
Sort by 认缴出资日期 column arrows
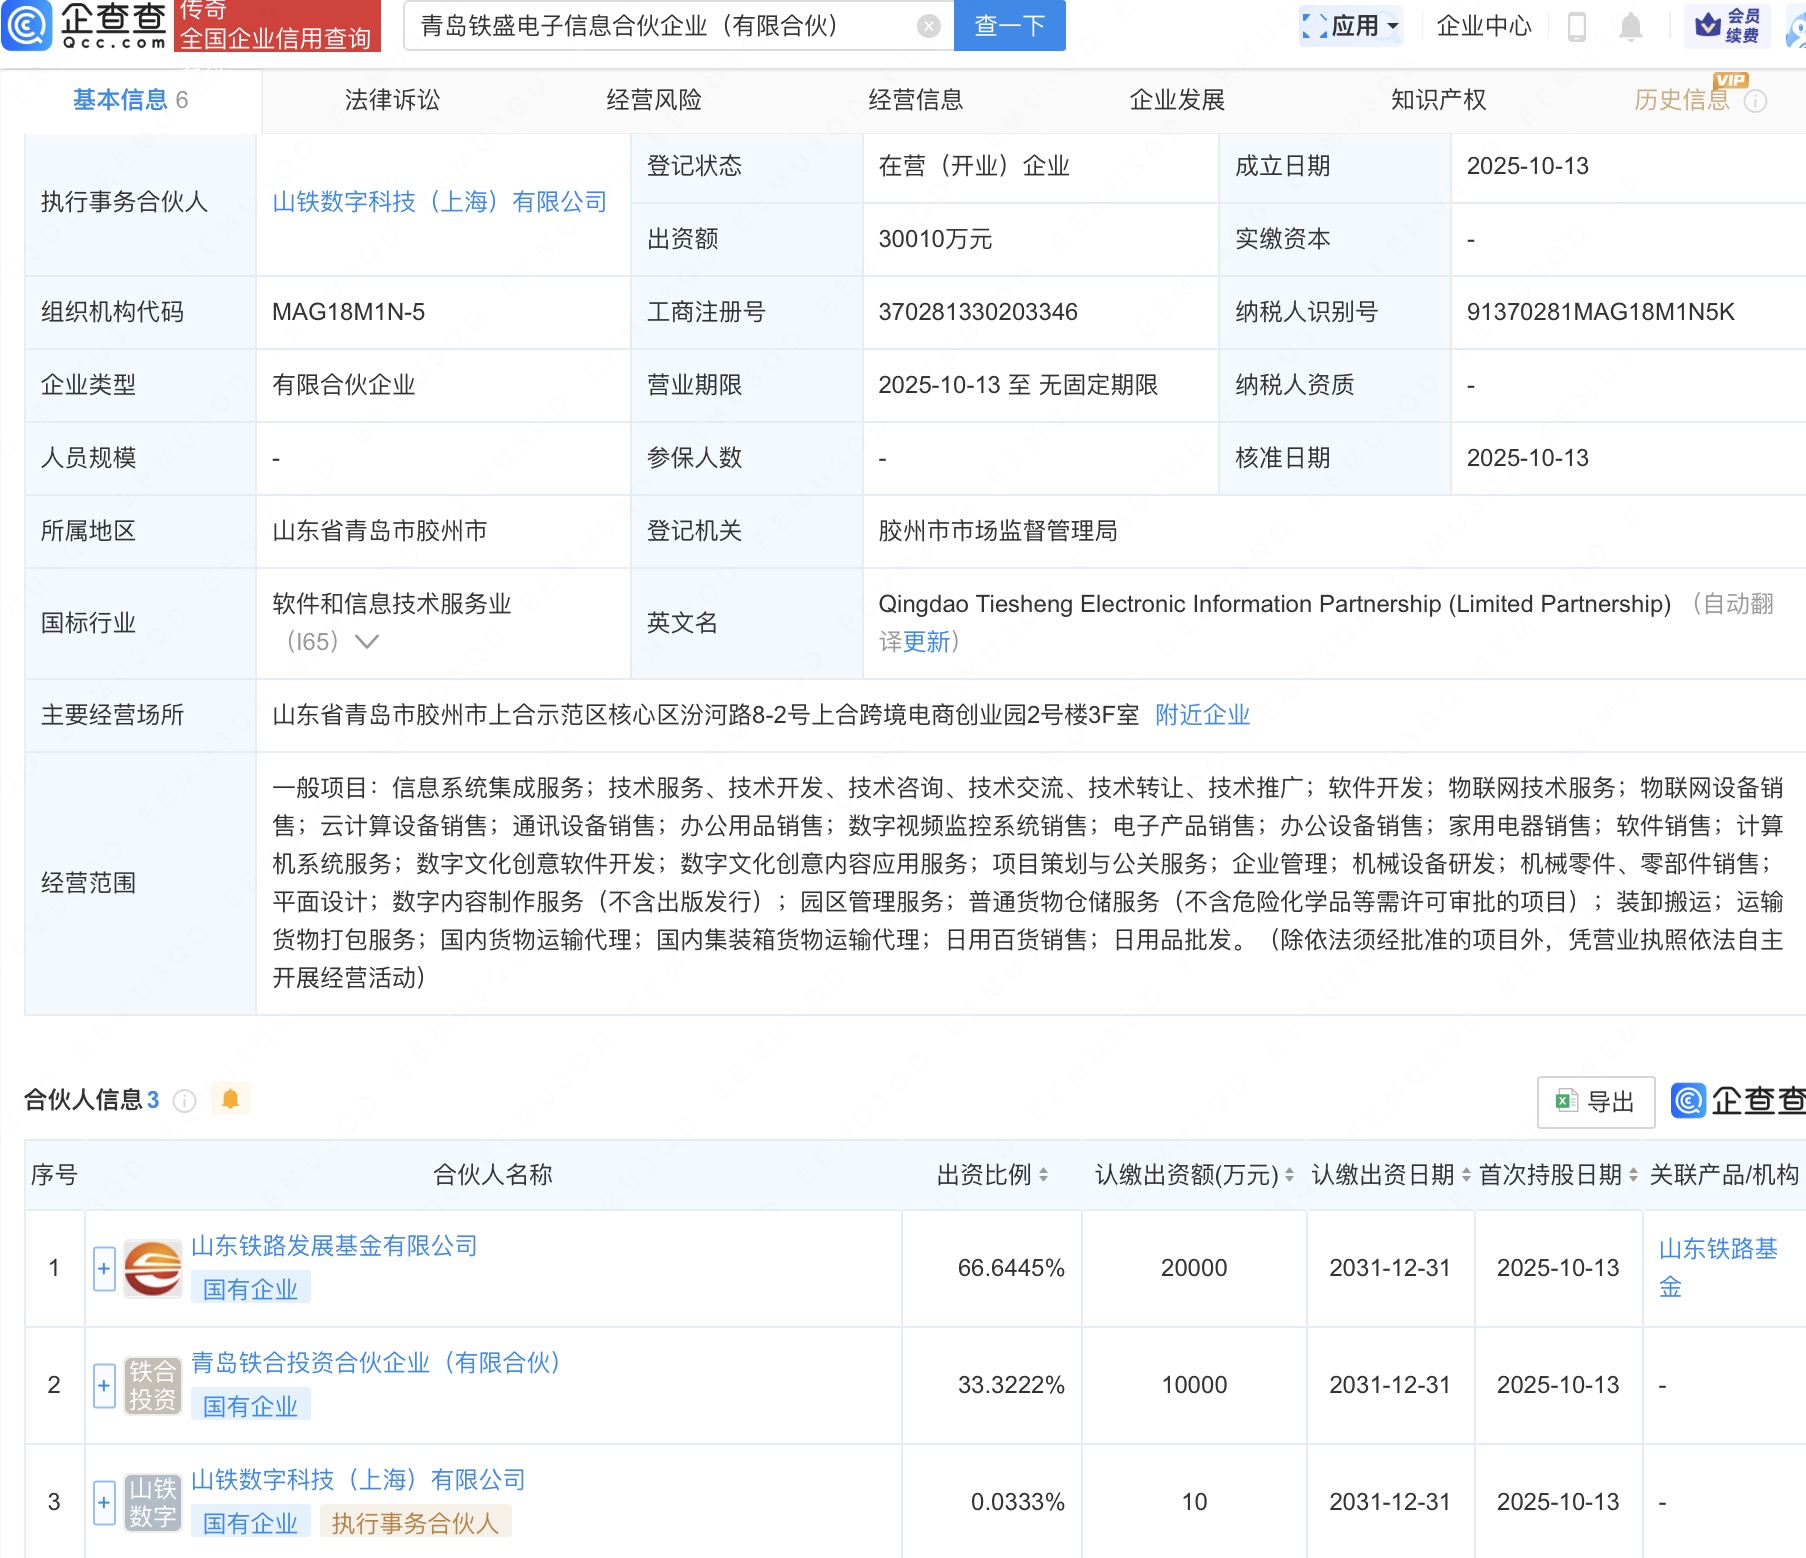tap(1466, 1175)
